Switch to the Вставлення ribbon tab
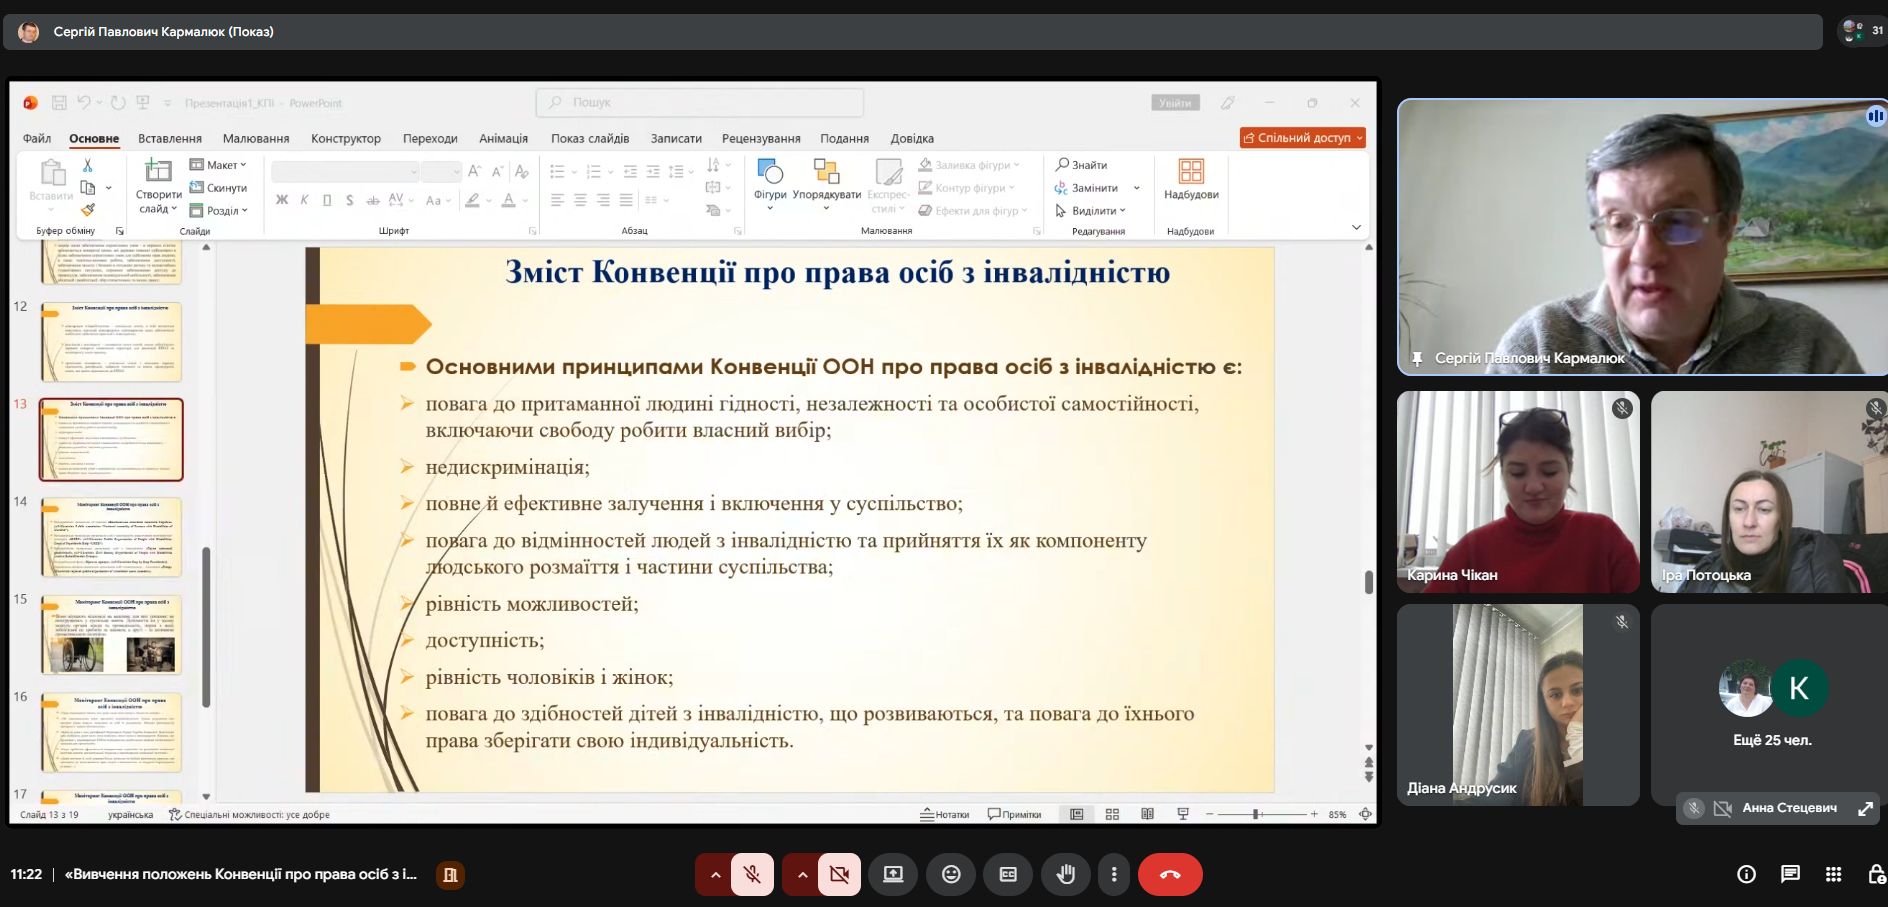 click(x=170, y=138)
